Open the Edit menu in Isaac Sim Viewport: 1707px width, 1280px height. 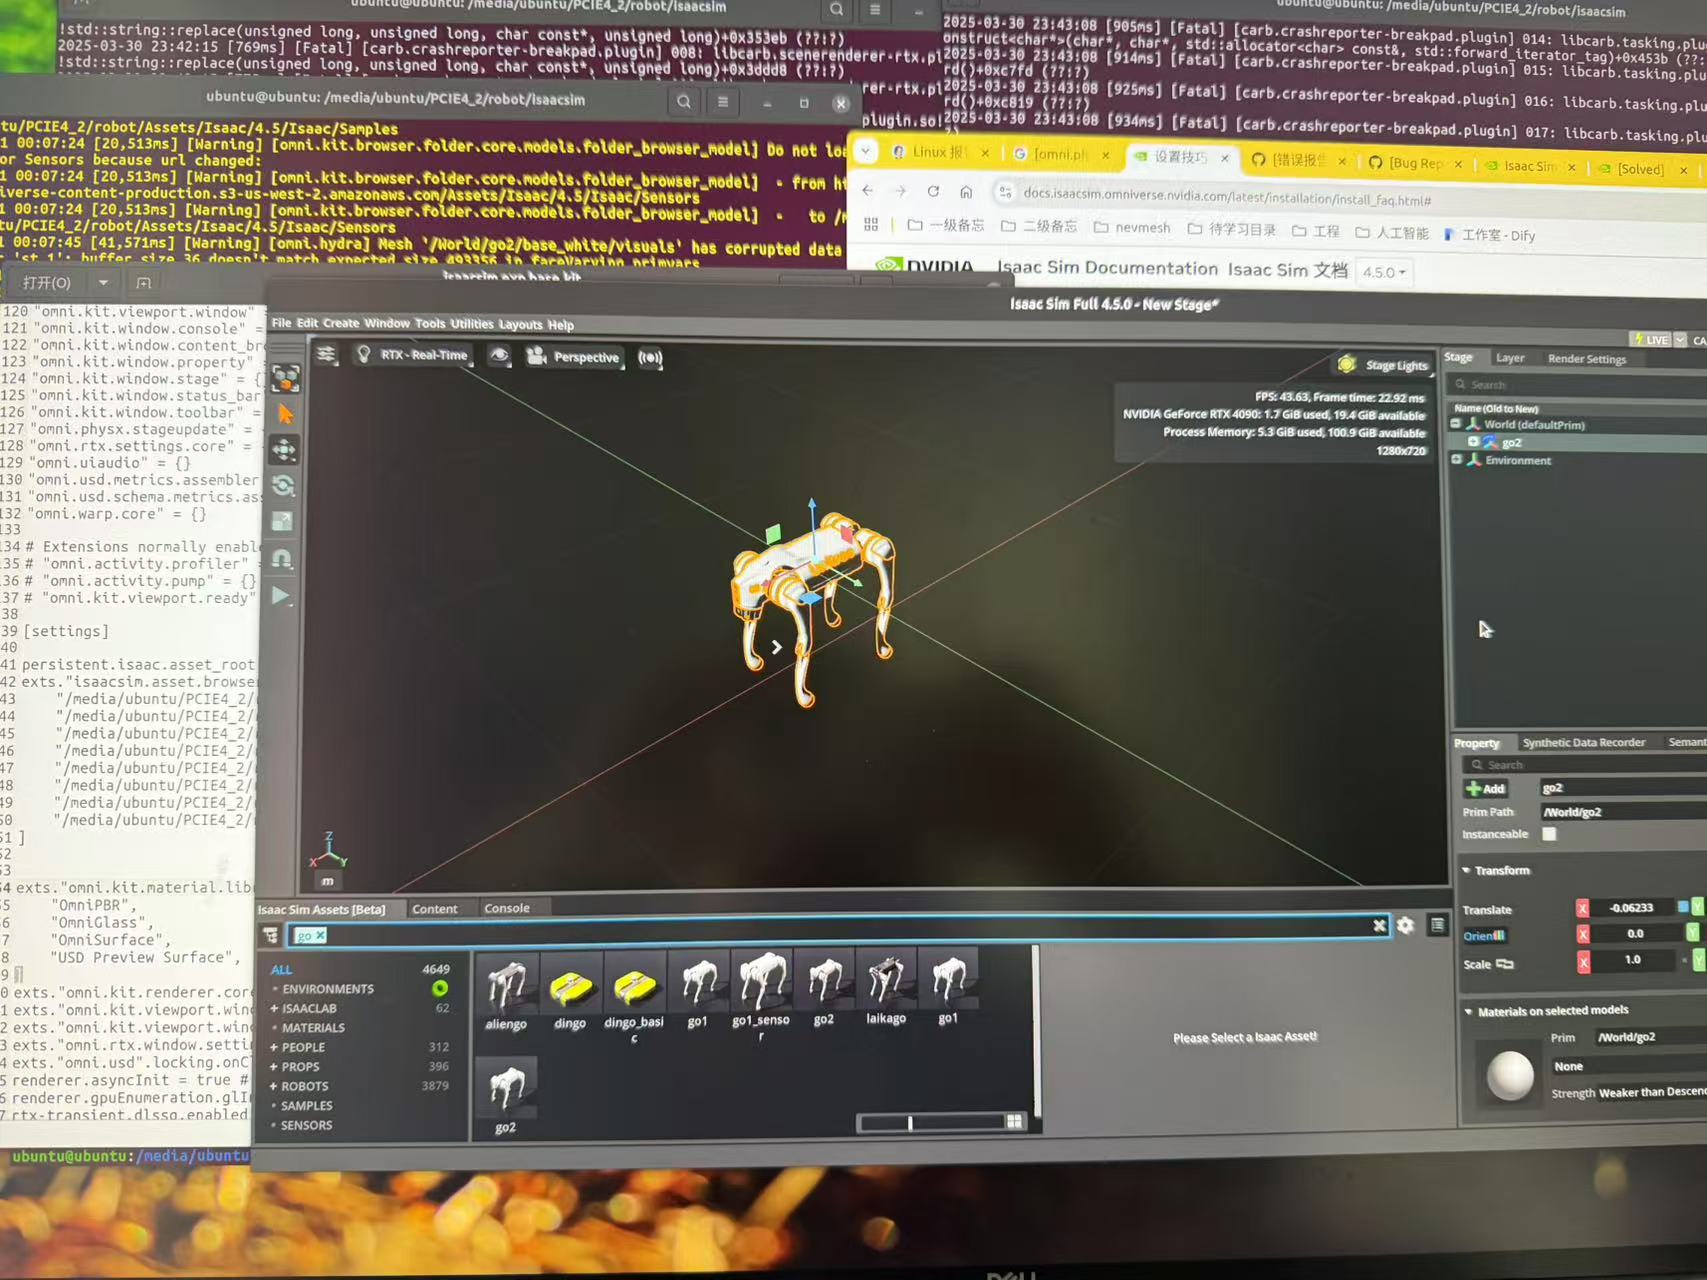[x=307, y=323]
